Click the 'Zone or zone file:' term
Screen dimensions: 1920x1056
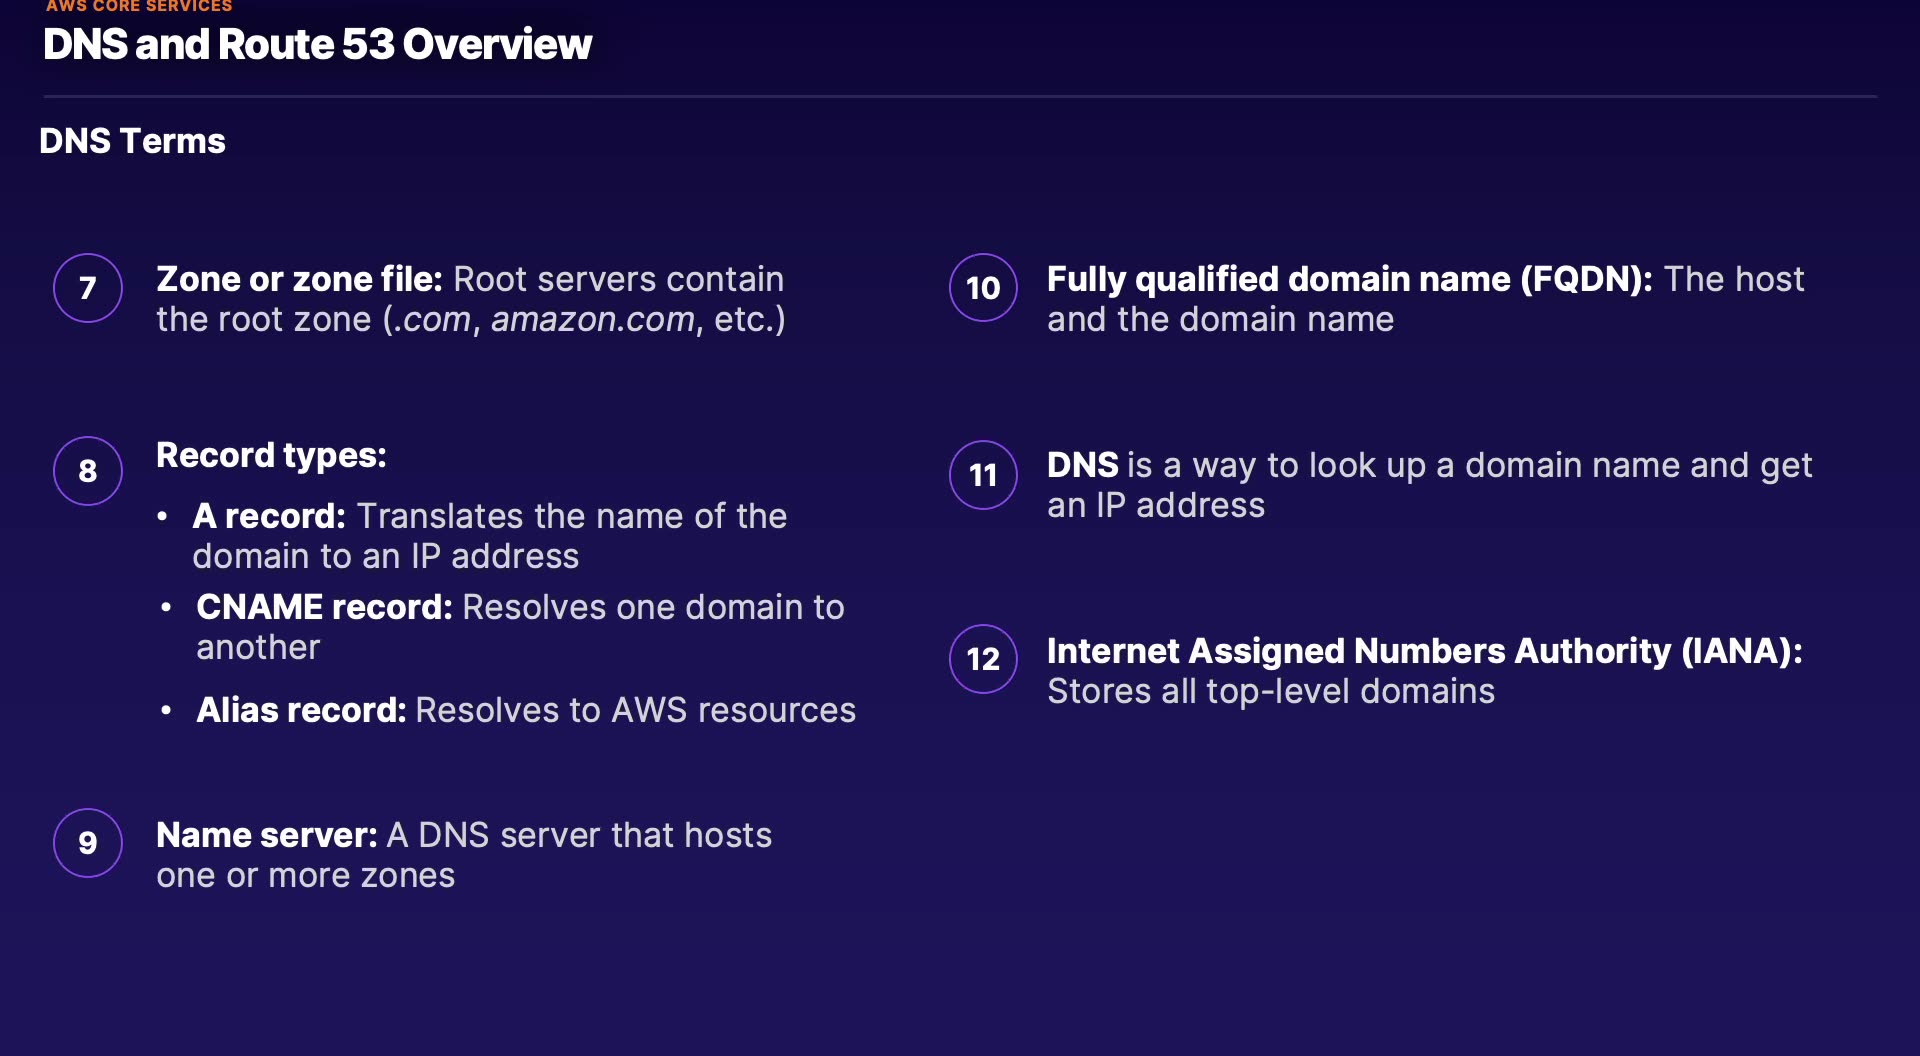coord(299,279)
